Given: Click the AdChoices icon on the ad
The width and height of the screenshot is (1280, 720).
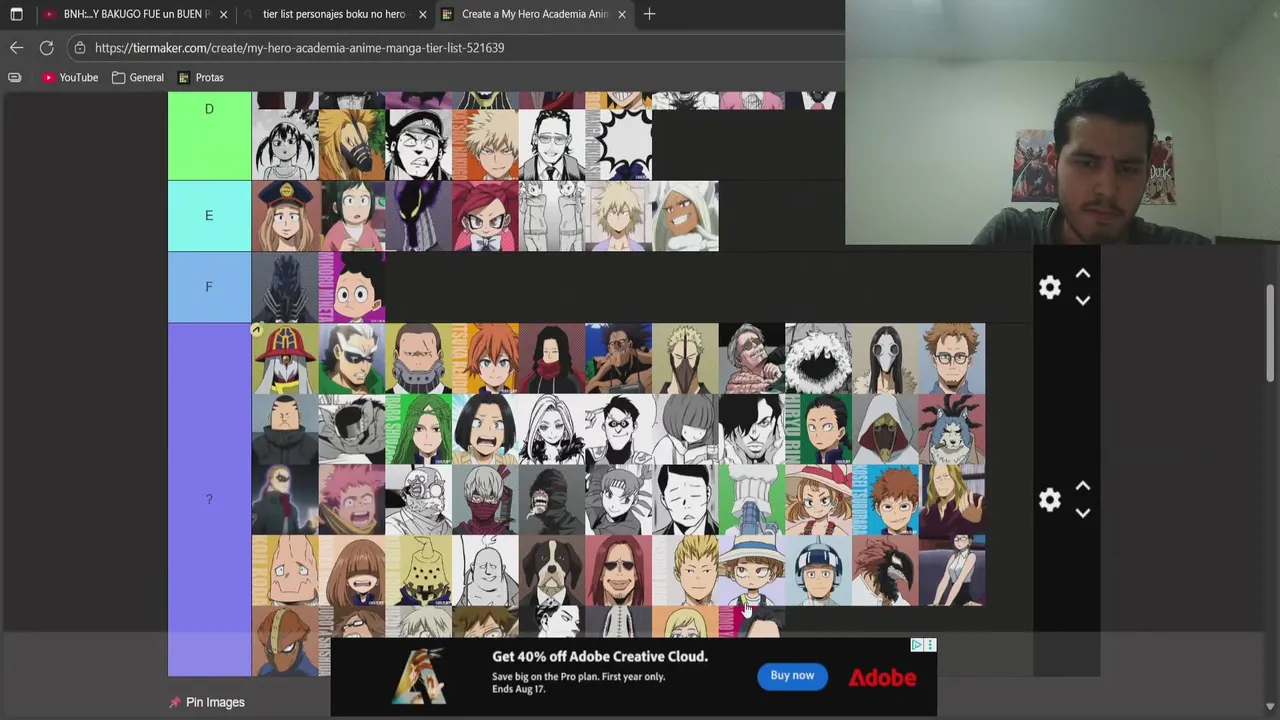Looking at the screenshot, I should (x=916, y=645).
